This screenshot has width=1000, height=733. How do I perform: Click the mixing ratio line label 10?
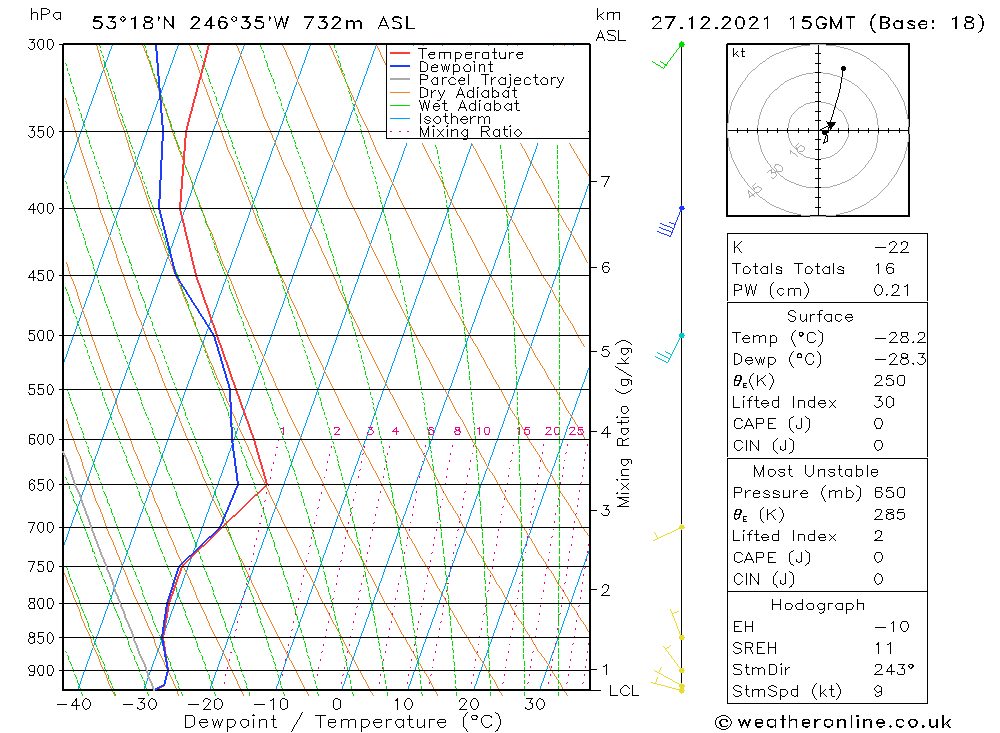coord(483,431)
